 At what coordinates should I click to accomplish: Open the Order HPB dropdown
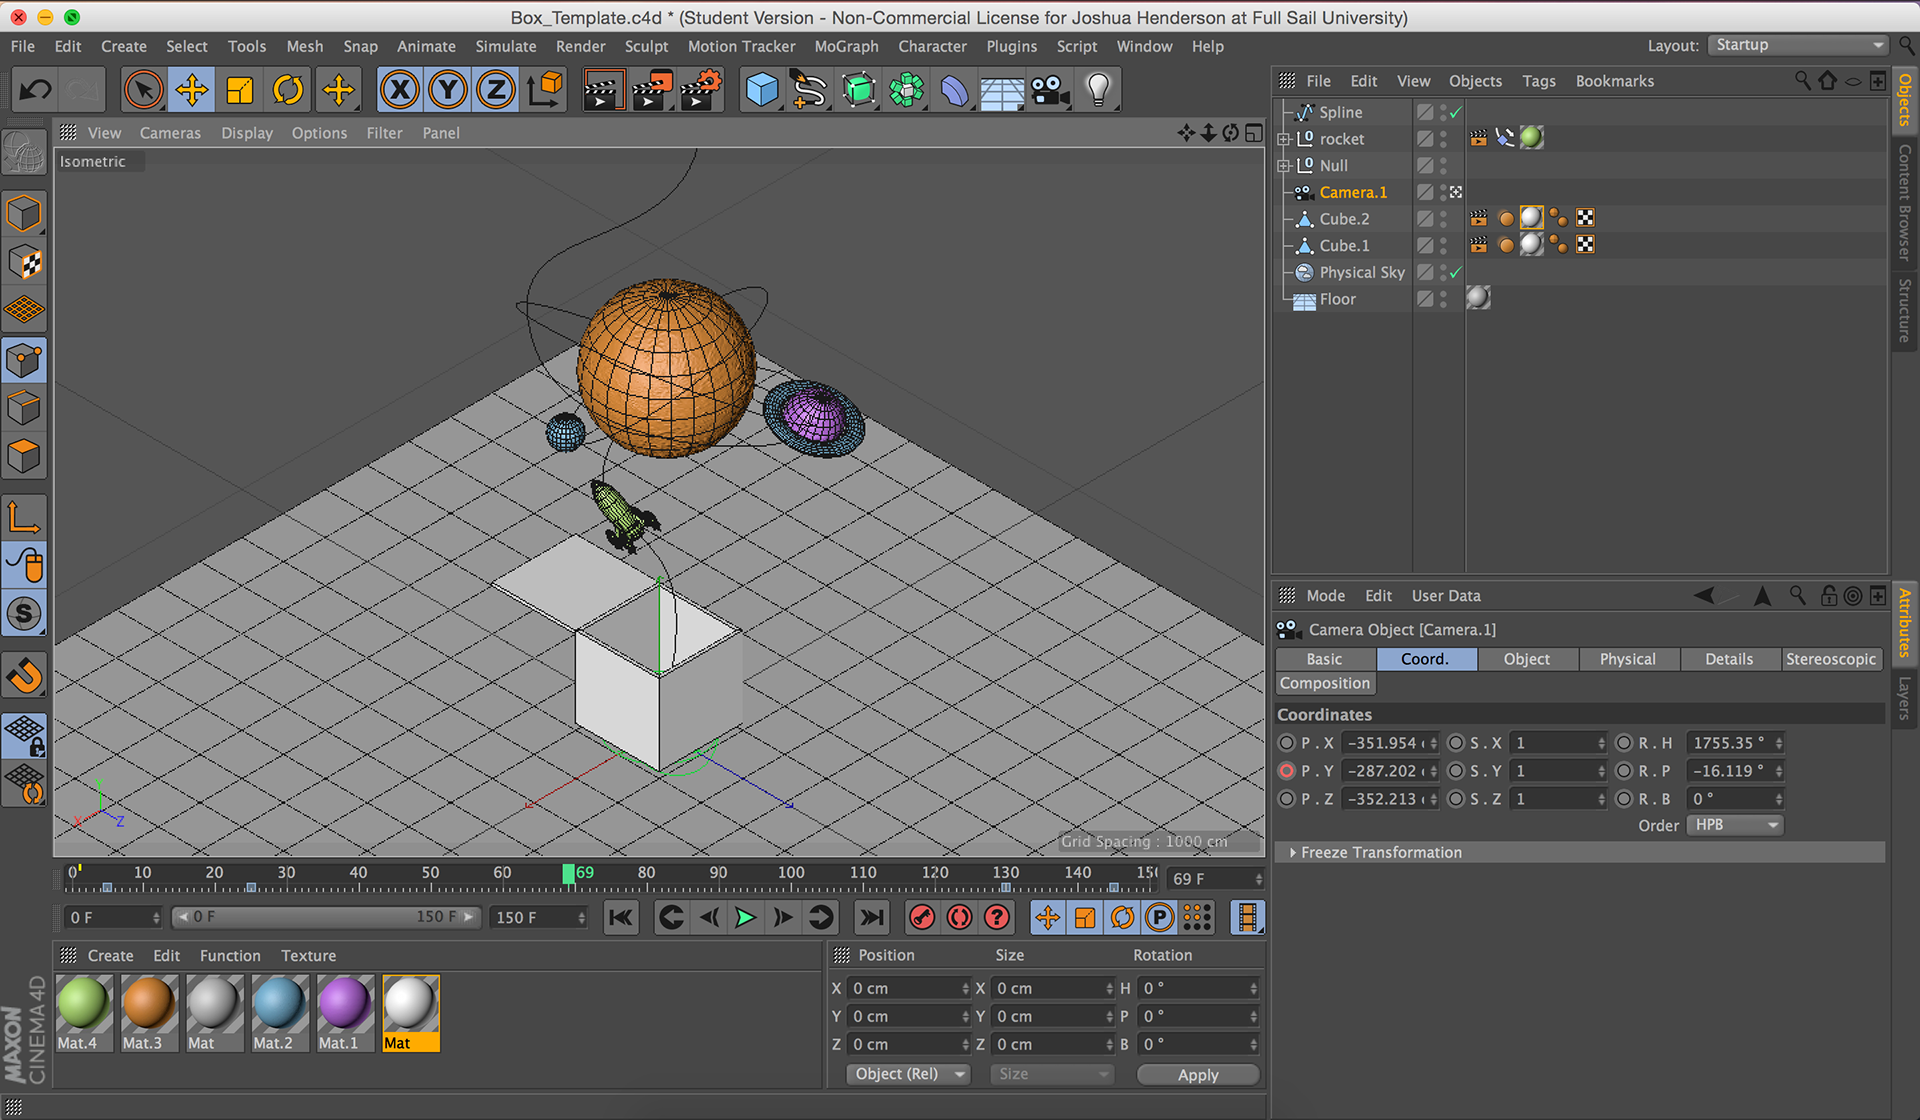[x=1736, y=825]
